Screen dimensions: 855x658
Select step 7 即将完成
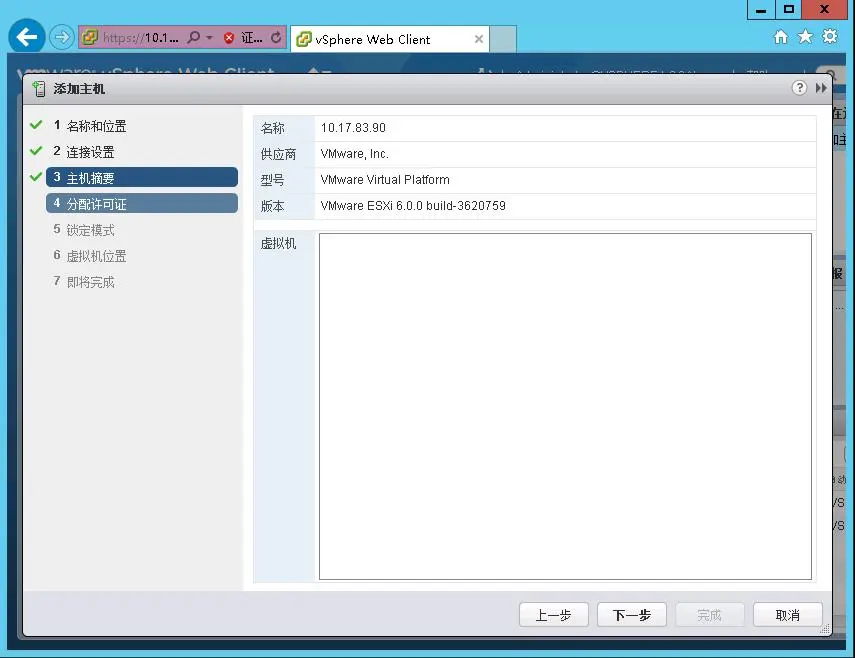click(x=142, y=282)
